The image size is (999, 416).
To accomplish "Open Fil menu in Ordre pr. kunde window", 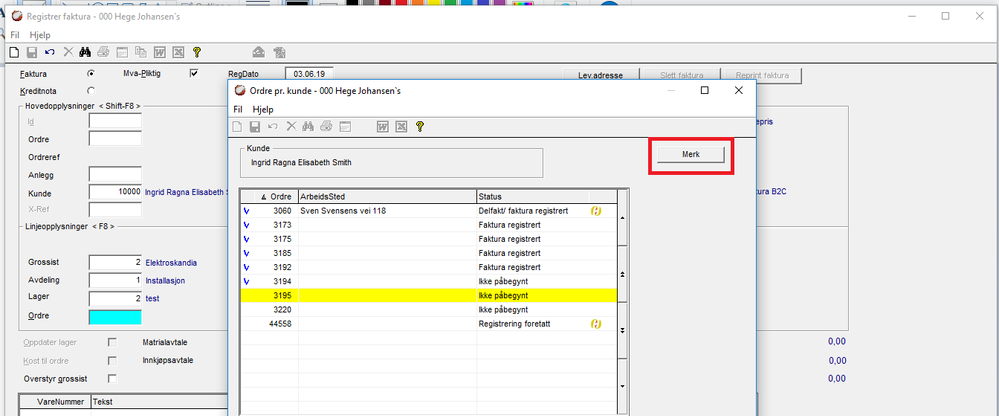I will 238,109.
